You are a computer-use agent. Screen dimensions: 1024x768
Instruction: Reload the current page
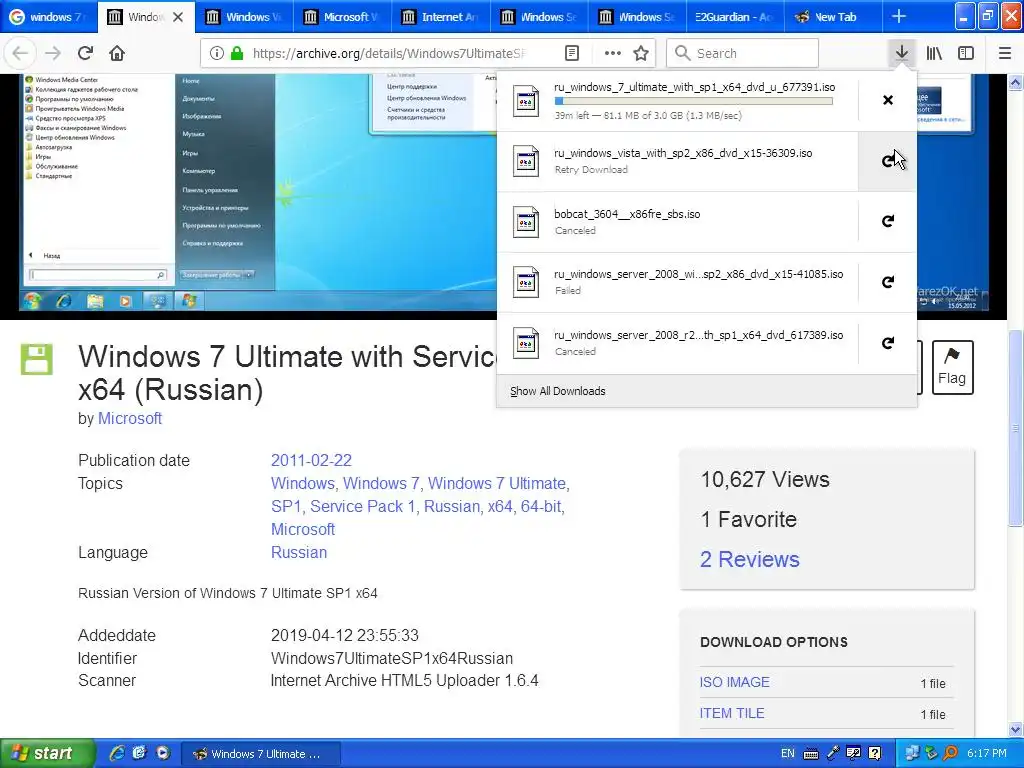tap(86, 53)
